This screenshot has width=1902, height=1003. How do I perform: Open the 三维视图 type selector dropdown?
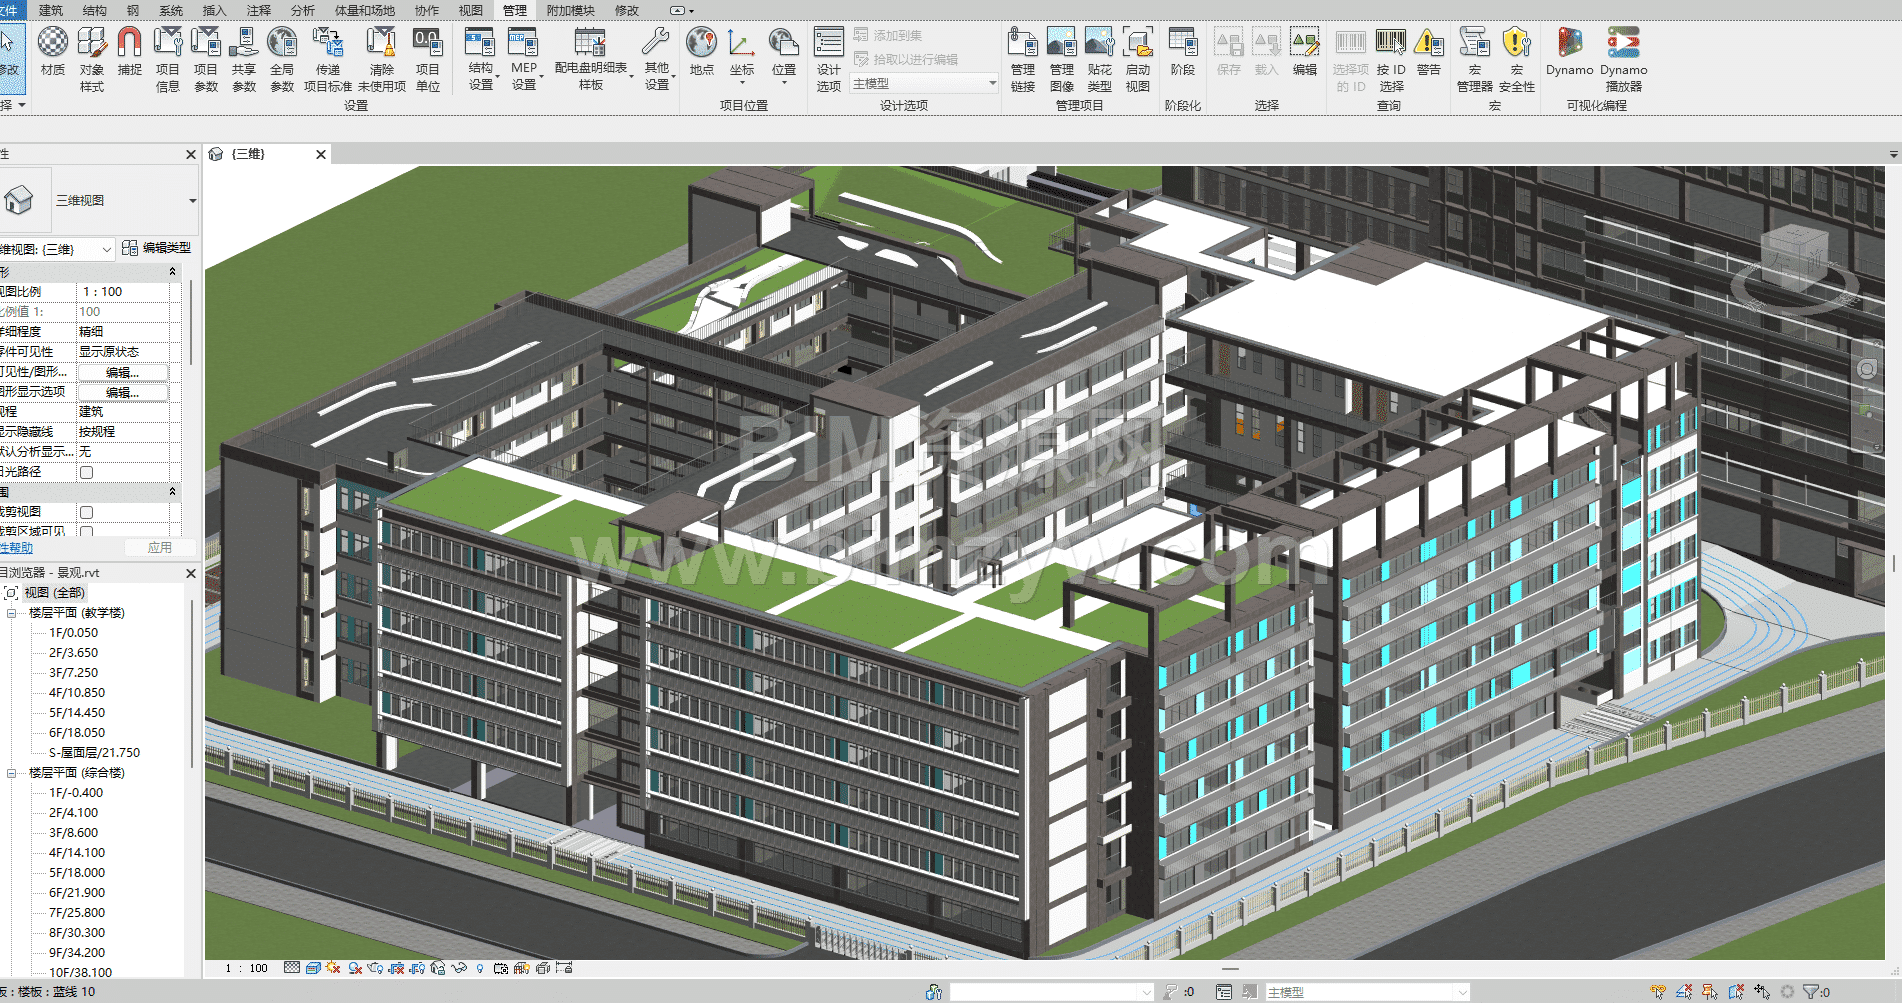coord(192,201)
